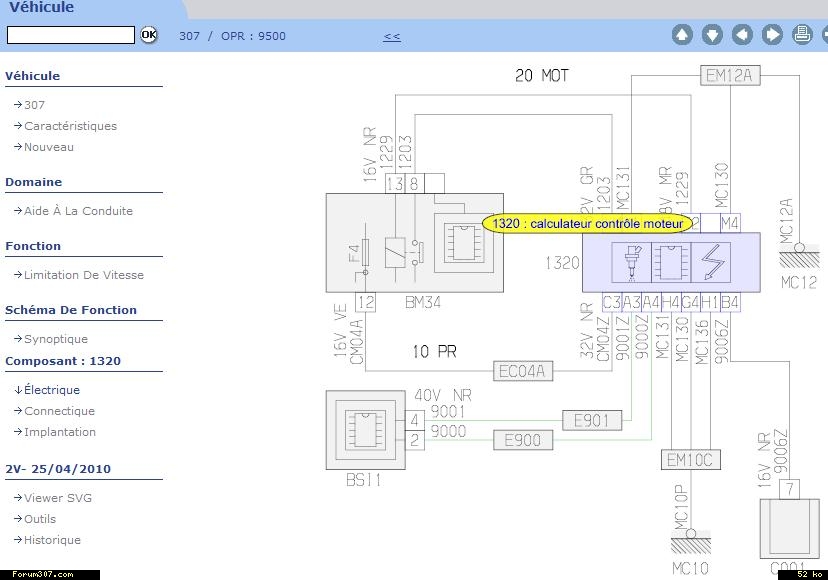The height and width of the screenshot is (580, 828).
Task: Click pin H4 on component 1320
Action: click(x=671, y=302)
